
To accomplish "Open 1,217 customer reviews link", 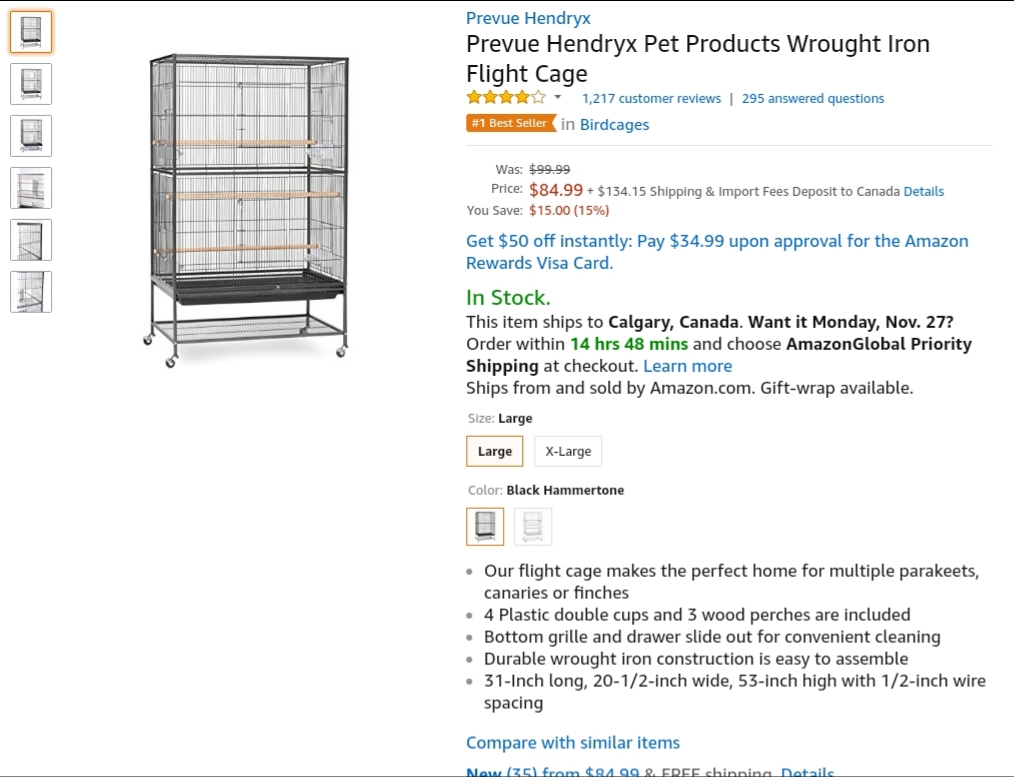I will (x=651, y=98).
